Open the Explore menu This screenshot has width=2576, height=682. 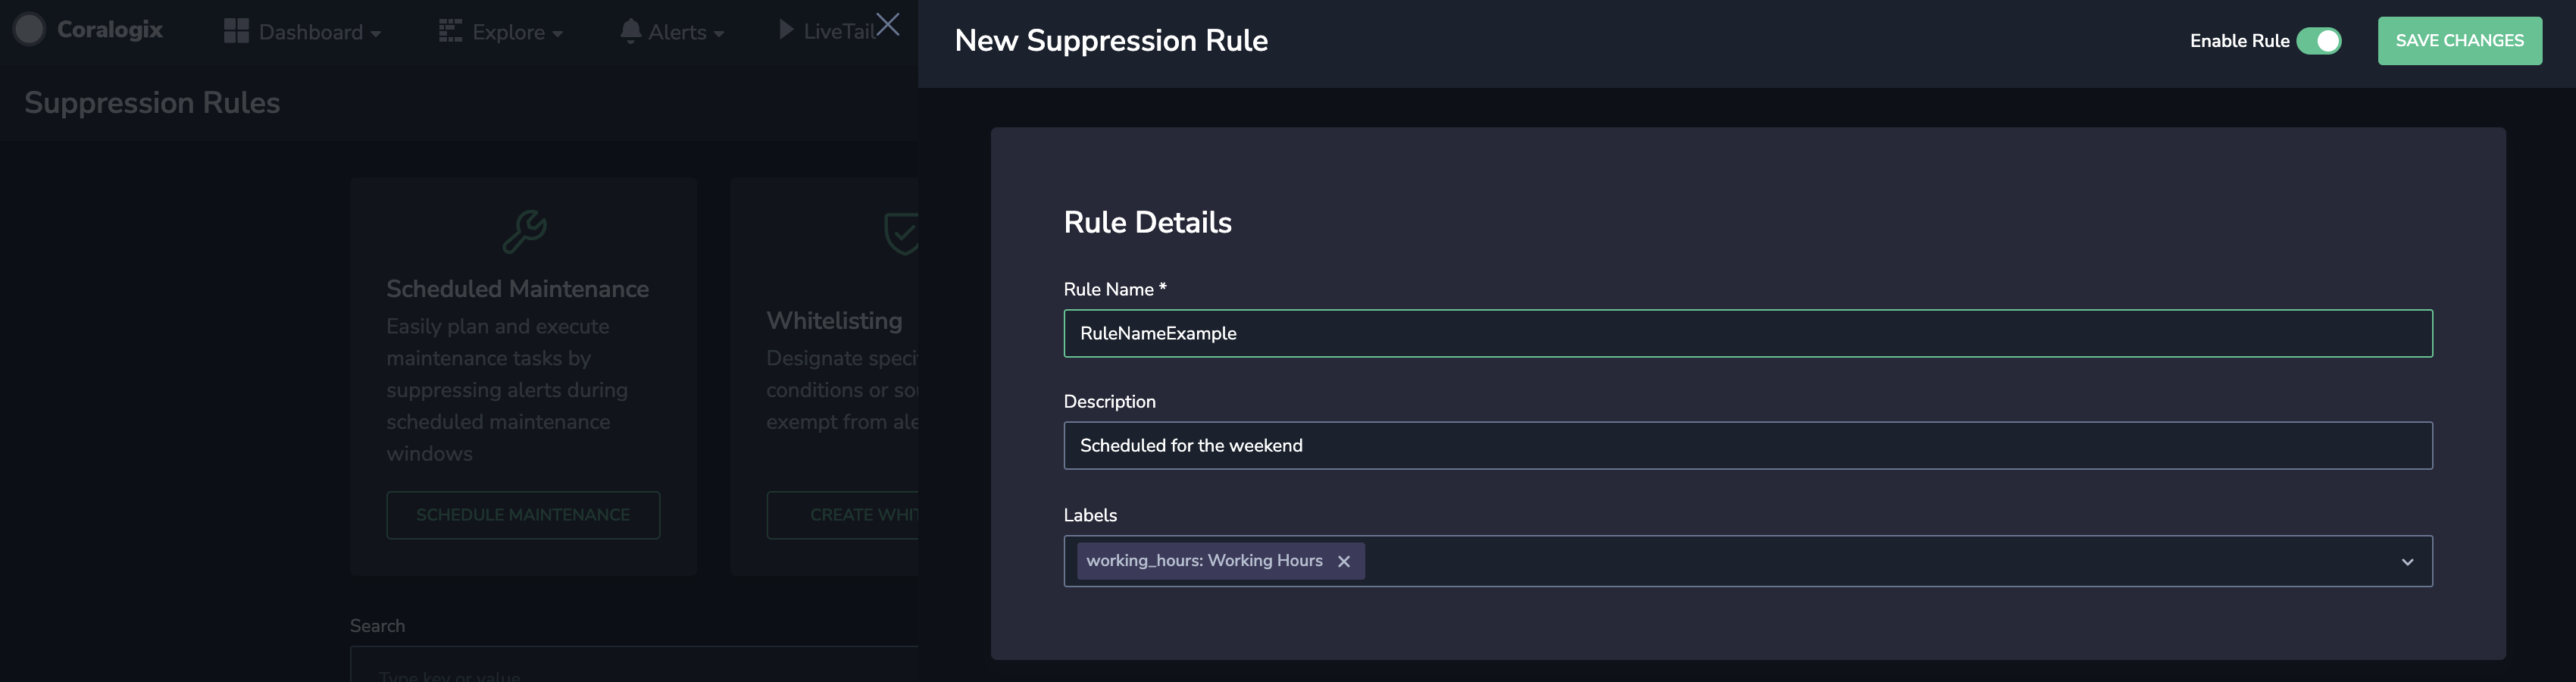[x=501, y=32]
